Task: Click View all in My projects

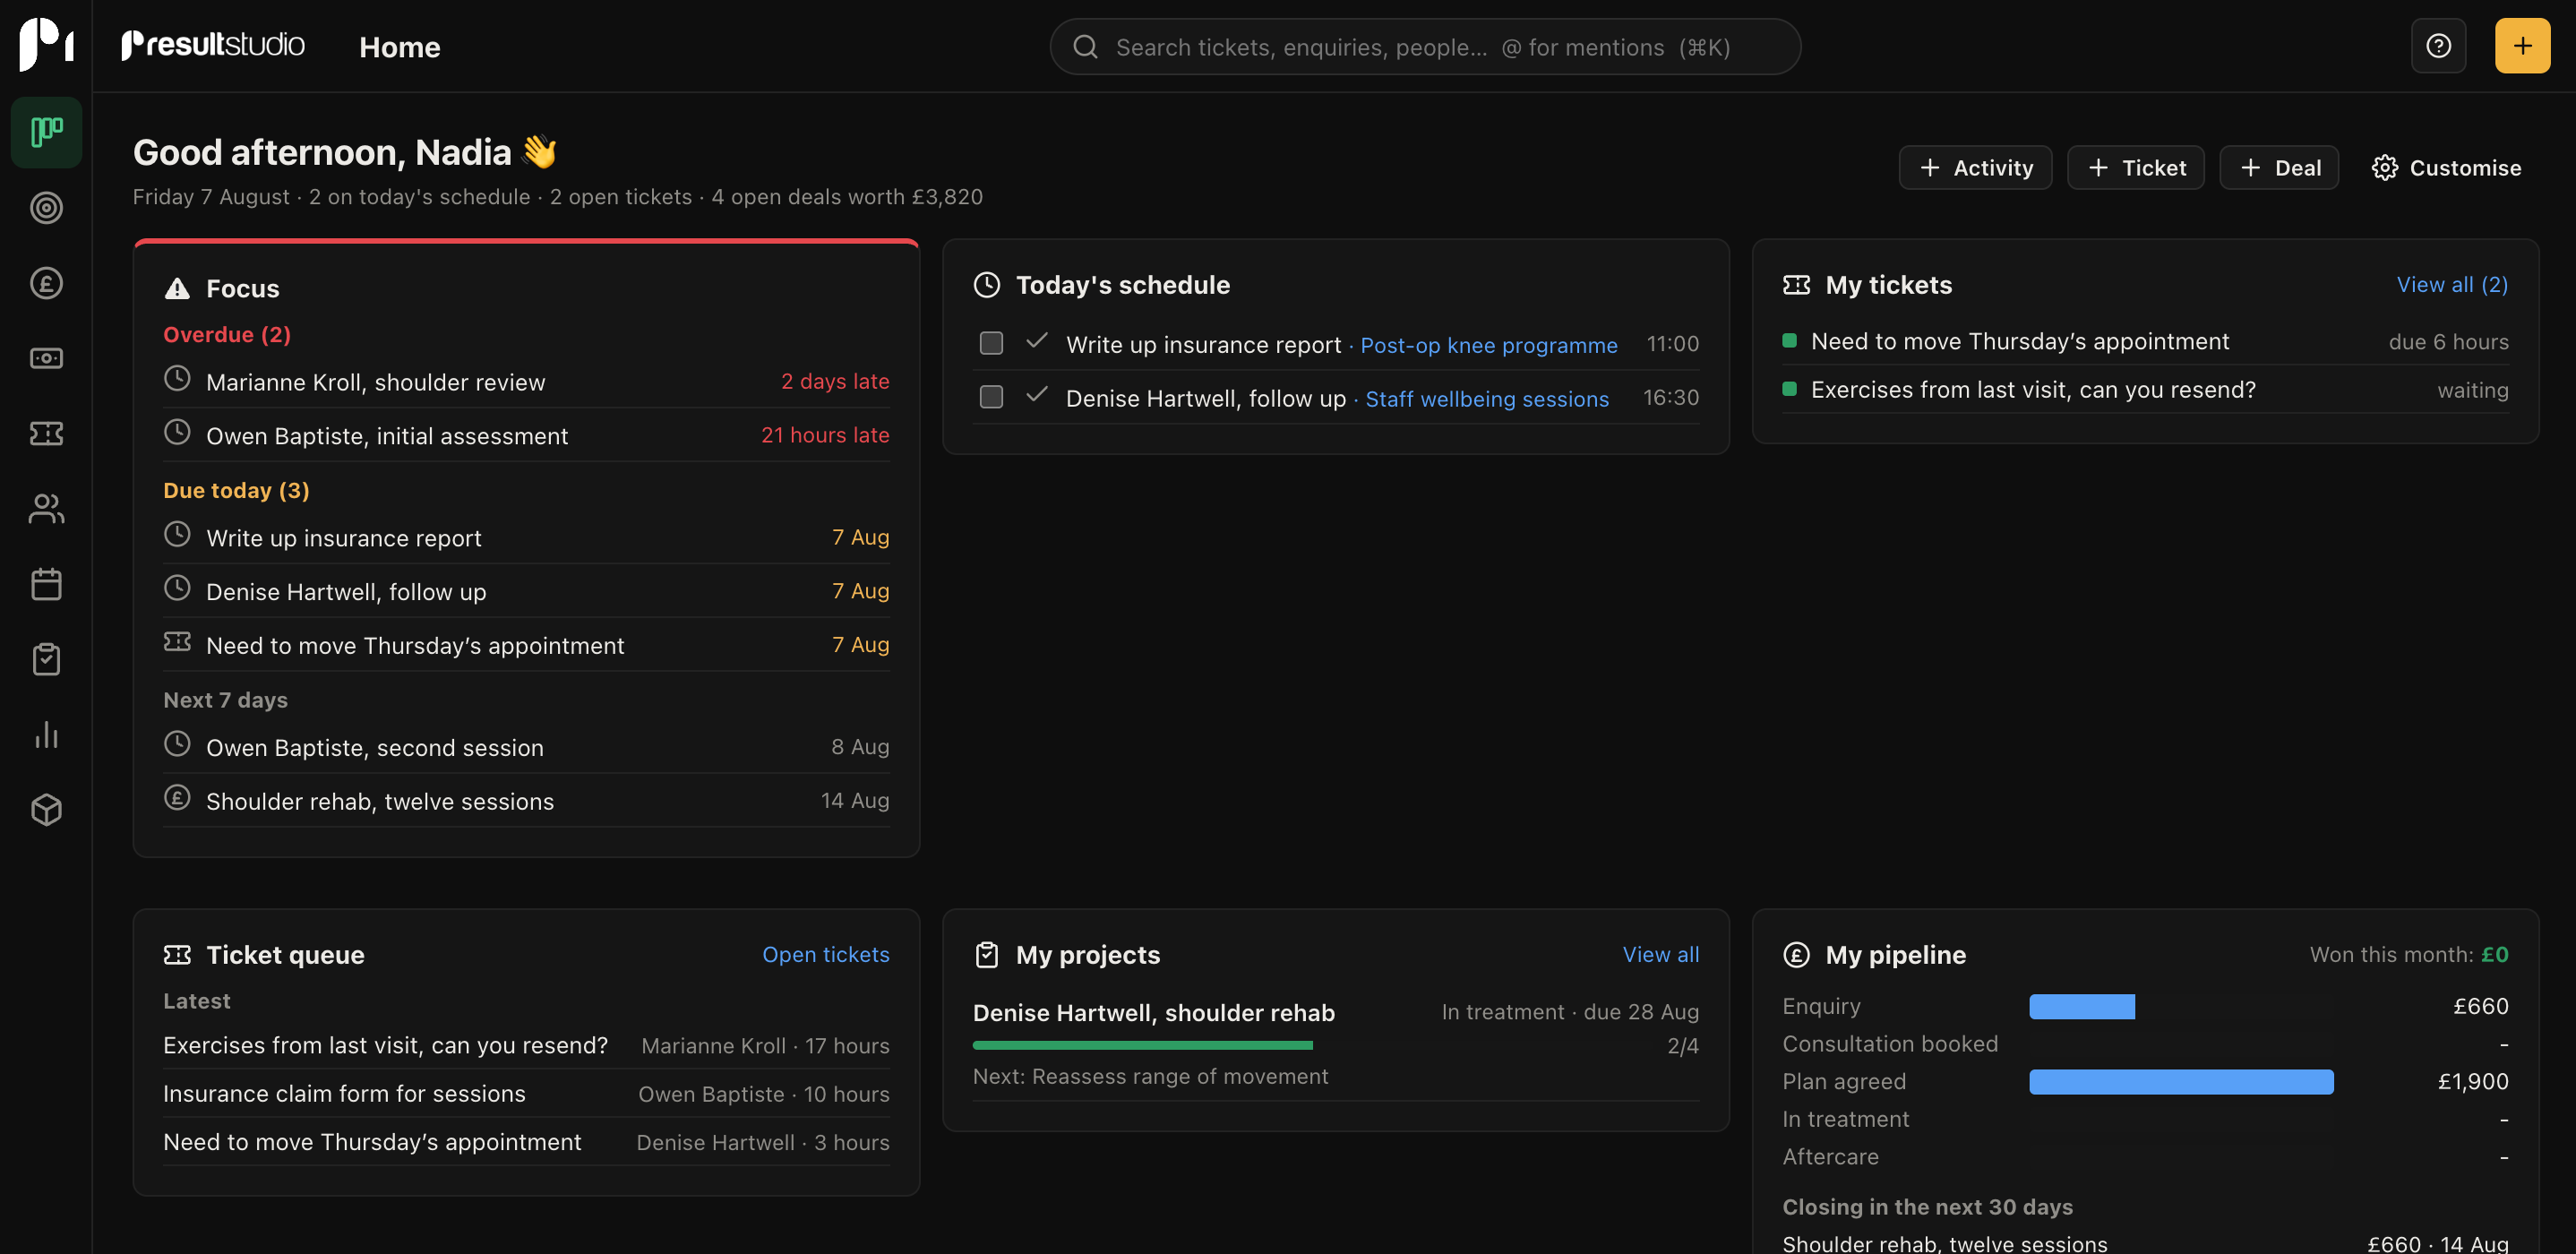Action: (1661, 955)
